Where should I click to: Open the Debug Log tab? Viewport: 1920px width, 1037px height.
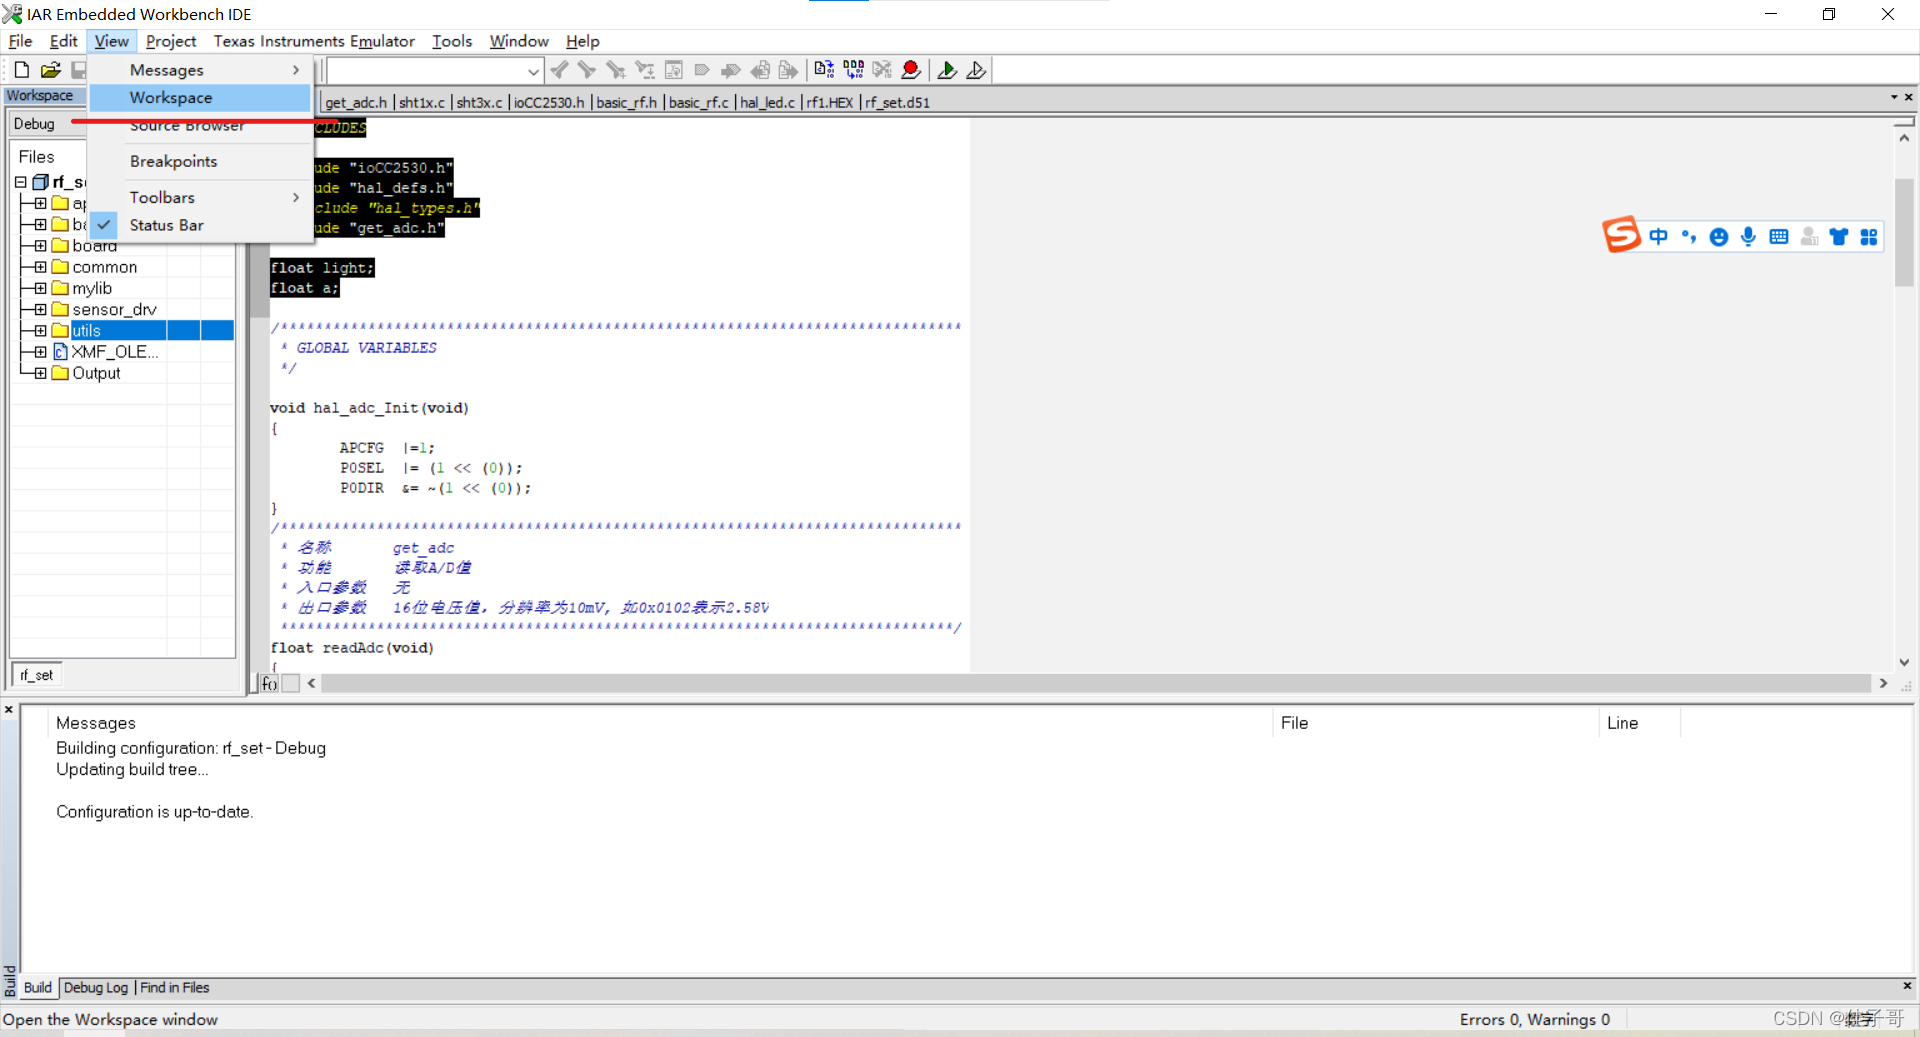96,988
